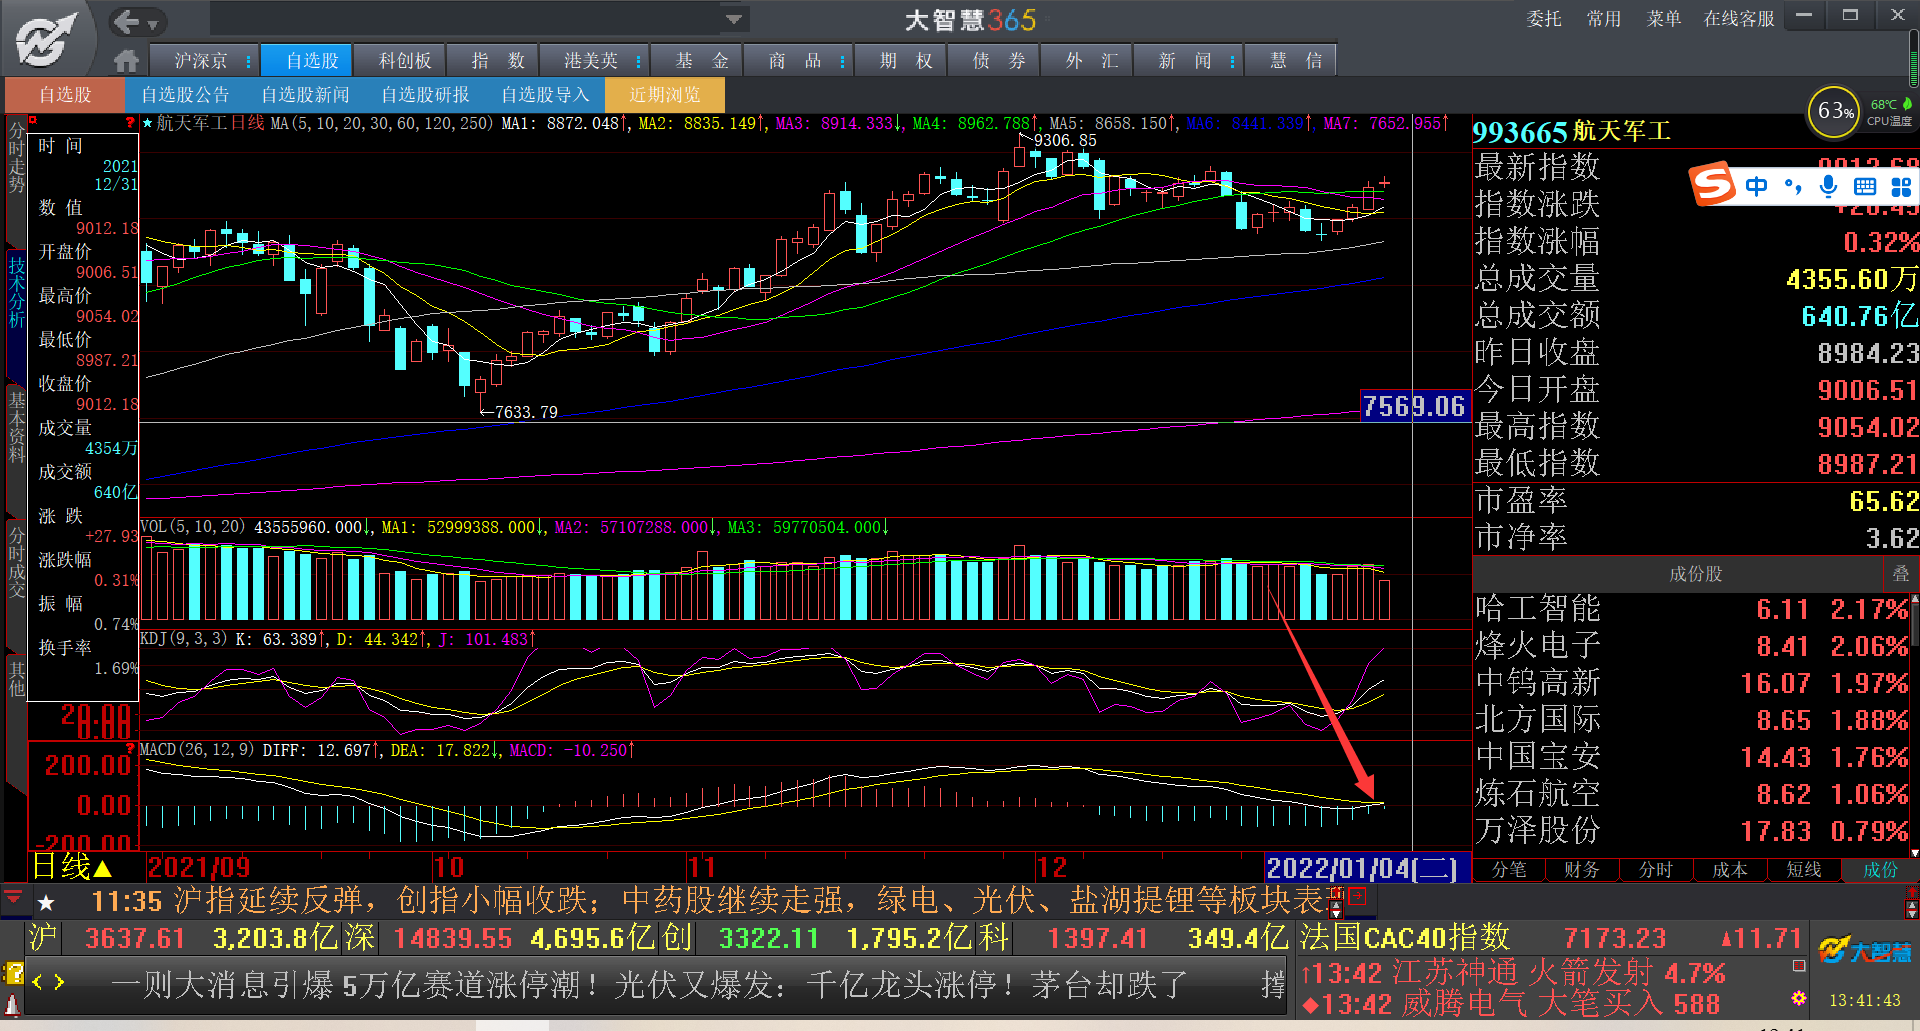Viewport: 1920px width, 1031px height.
Task: Go back with the arrow button
Action: click(126, 21)
